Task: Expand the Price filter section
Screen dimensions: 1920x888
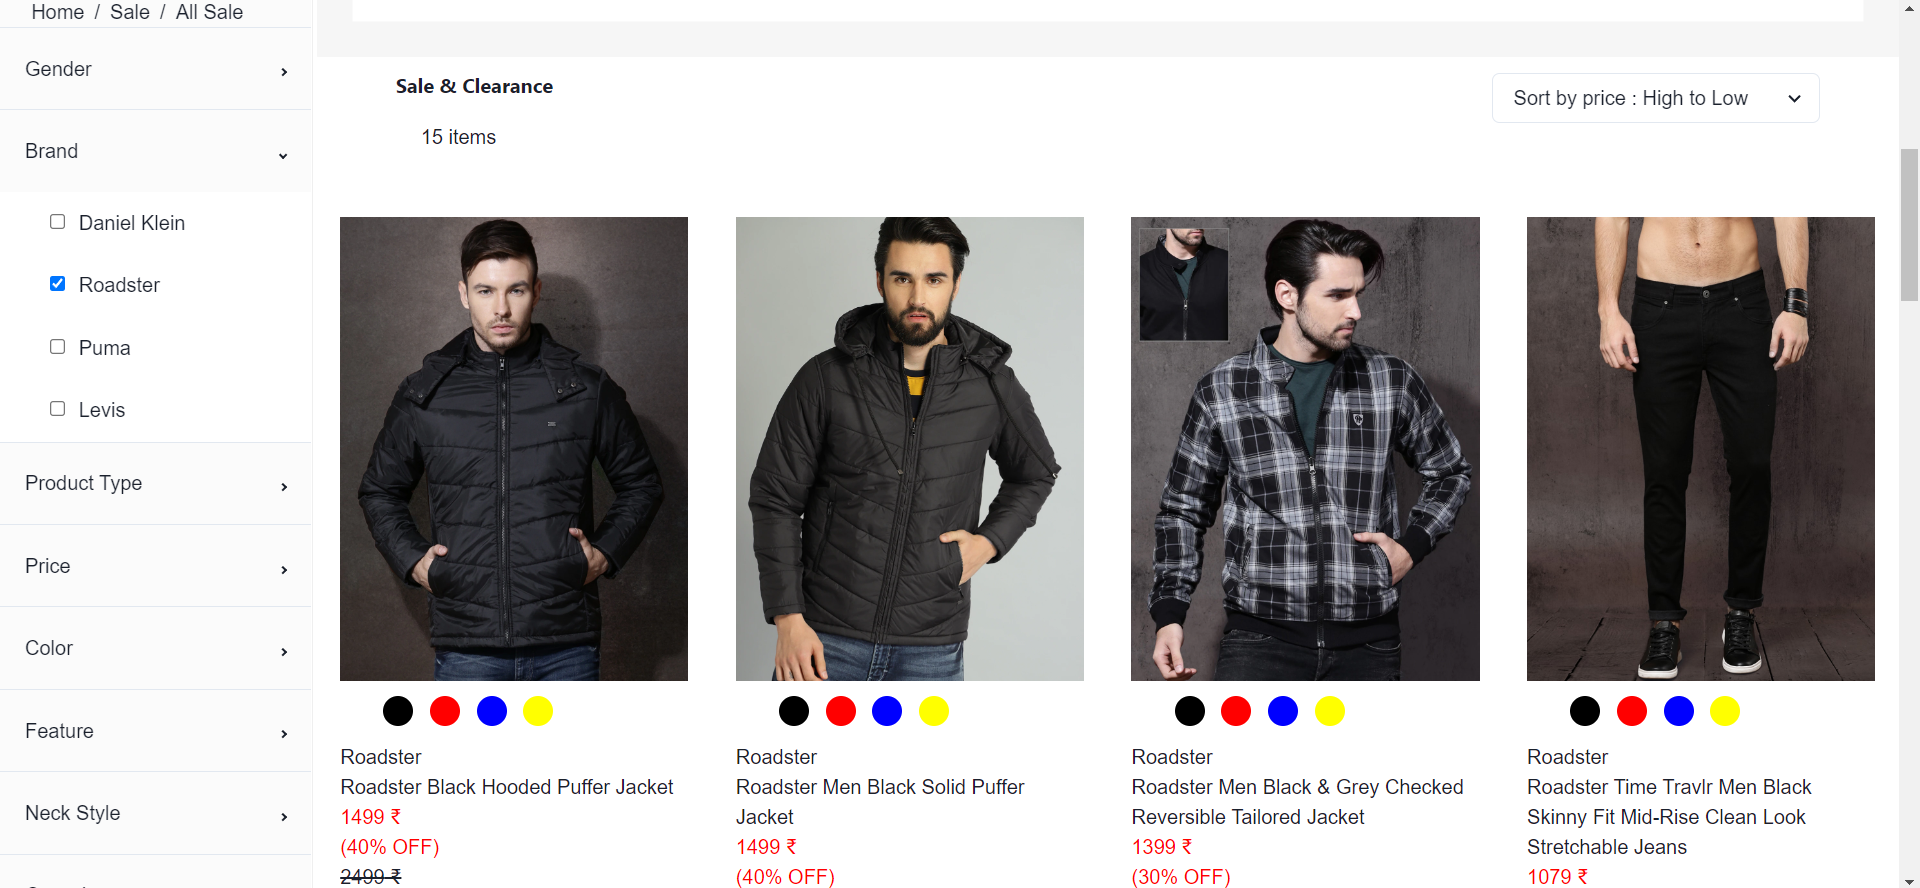Action: 156,567
